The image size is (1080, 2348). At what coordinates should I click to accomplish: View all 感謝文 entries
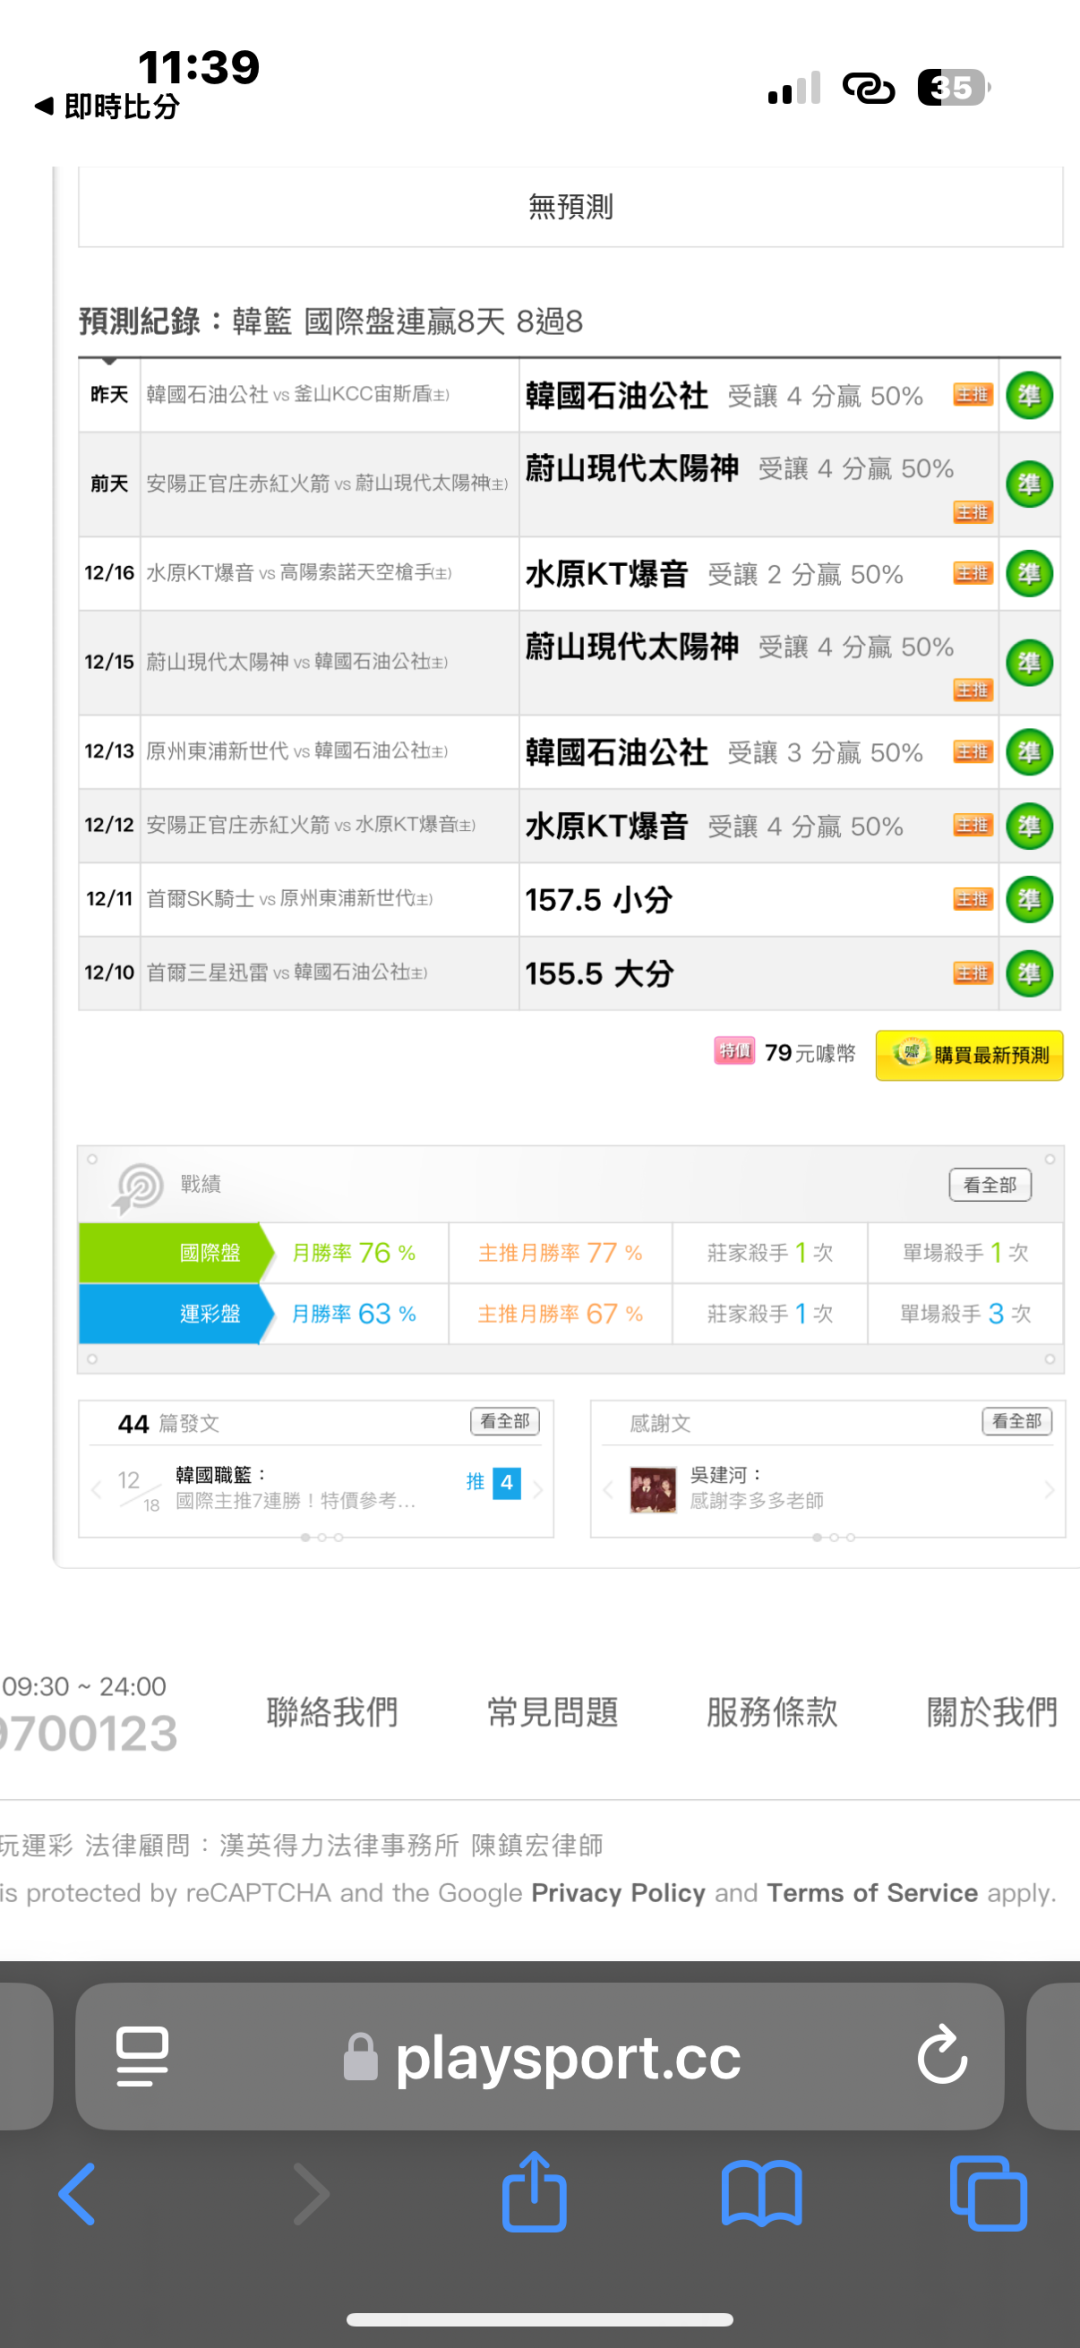click(1016, 1421)
